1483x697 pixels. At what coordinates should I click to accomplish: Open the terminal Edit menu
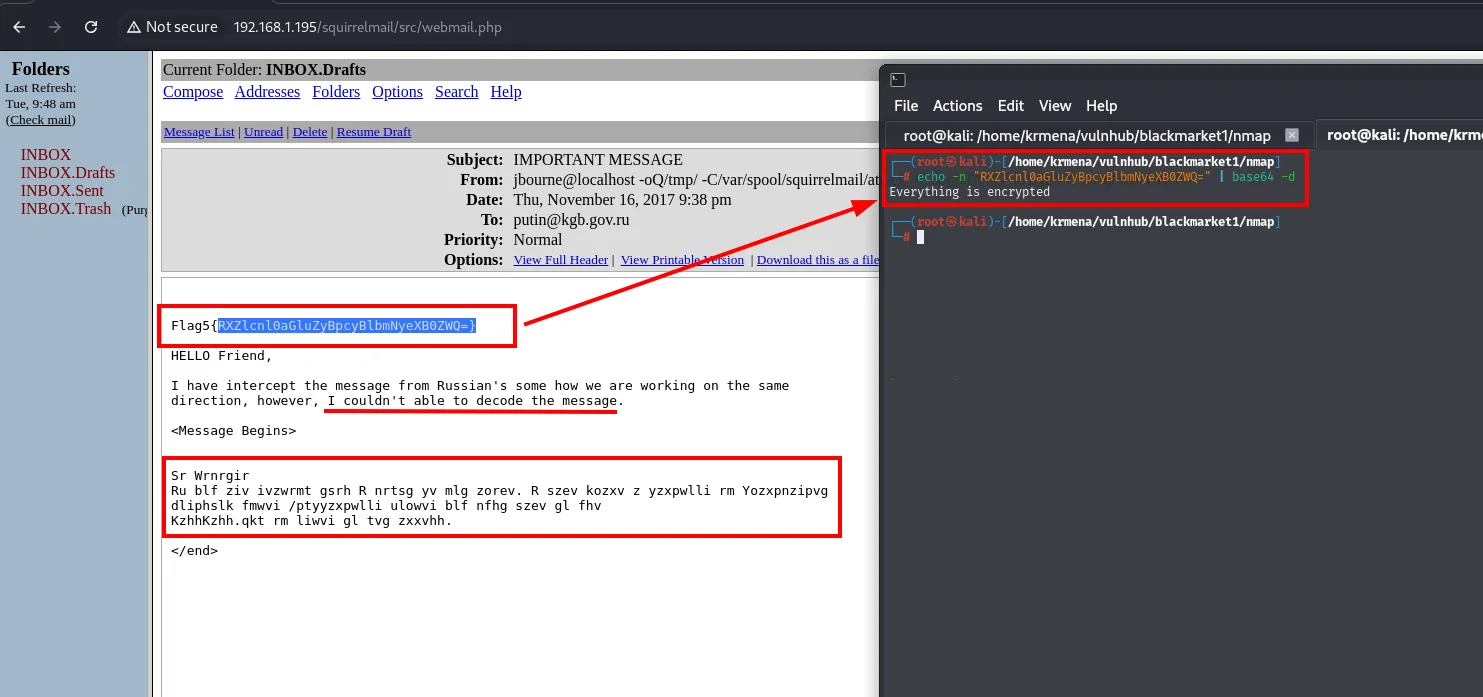1011,106
